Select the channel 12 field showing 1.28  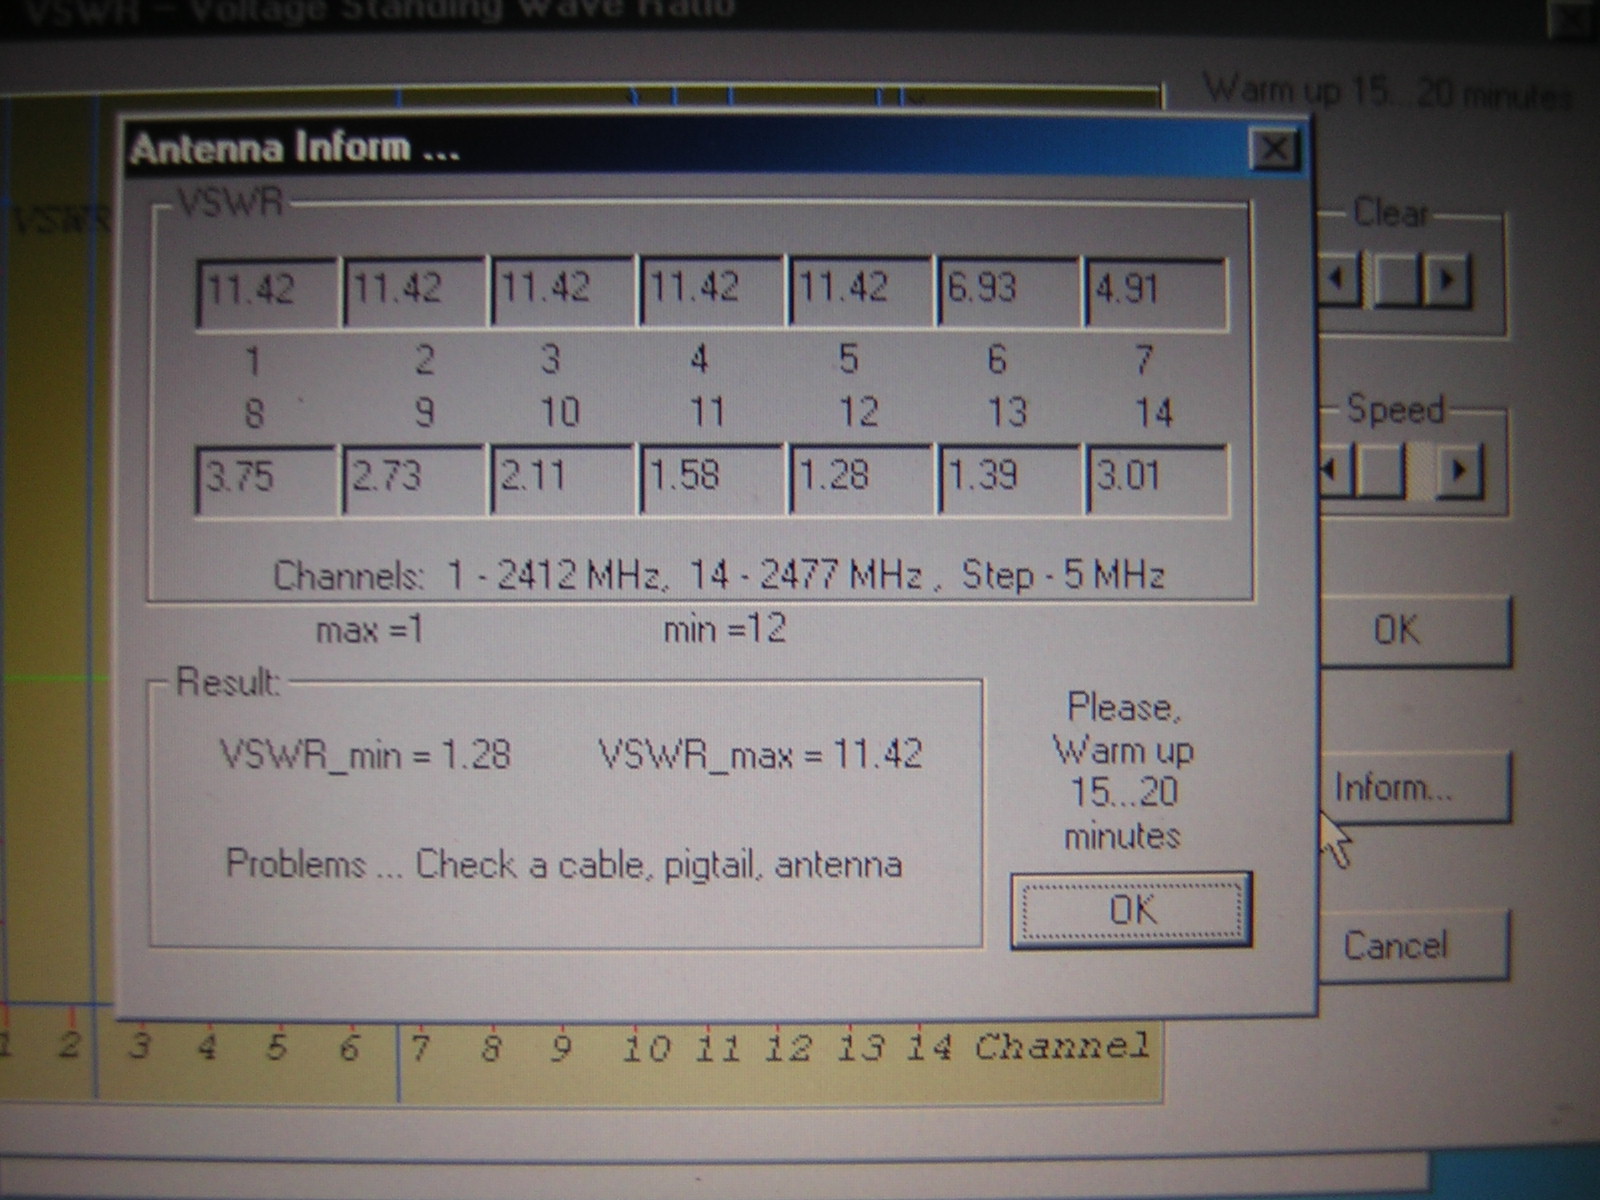click(860, 479)
